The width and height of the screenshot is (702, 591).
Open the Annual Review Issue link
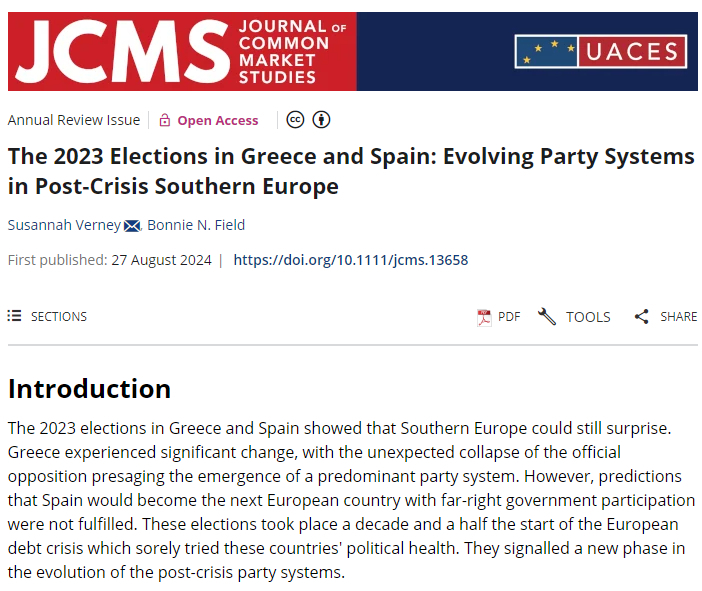point(74,120)
